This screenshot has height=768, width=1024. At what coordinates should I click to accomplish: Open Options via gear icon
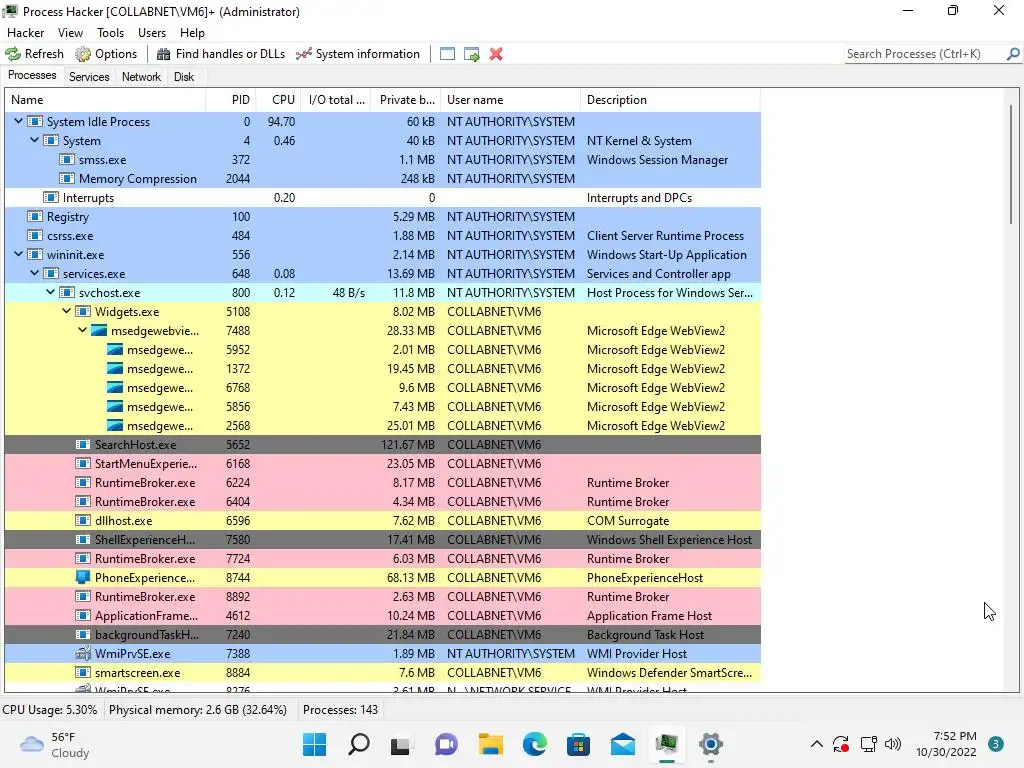[83, 54]
